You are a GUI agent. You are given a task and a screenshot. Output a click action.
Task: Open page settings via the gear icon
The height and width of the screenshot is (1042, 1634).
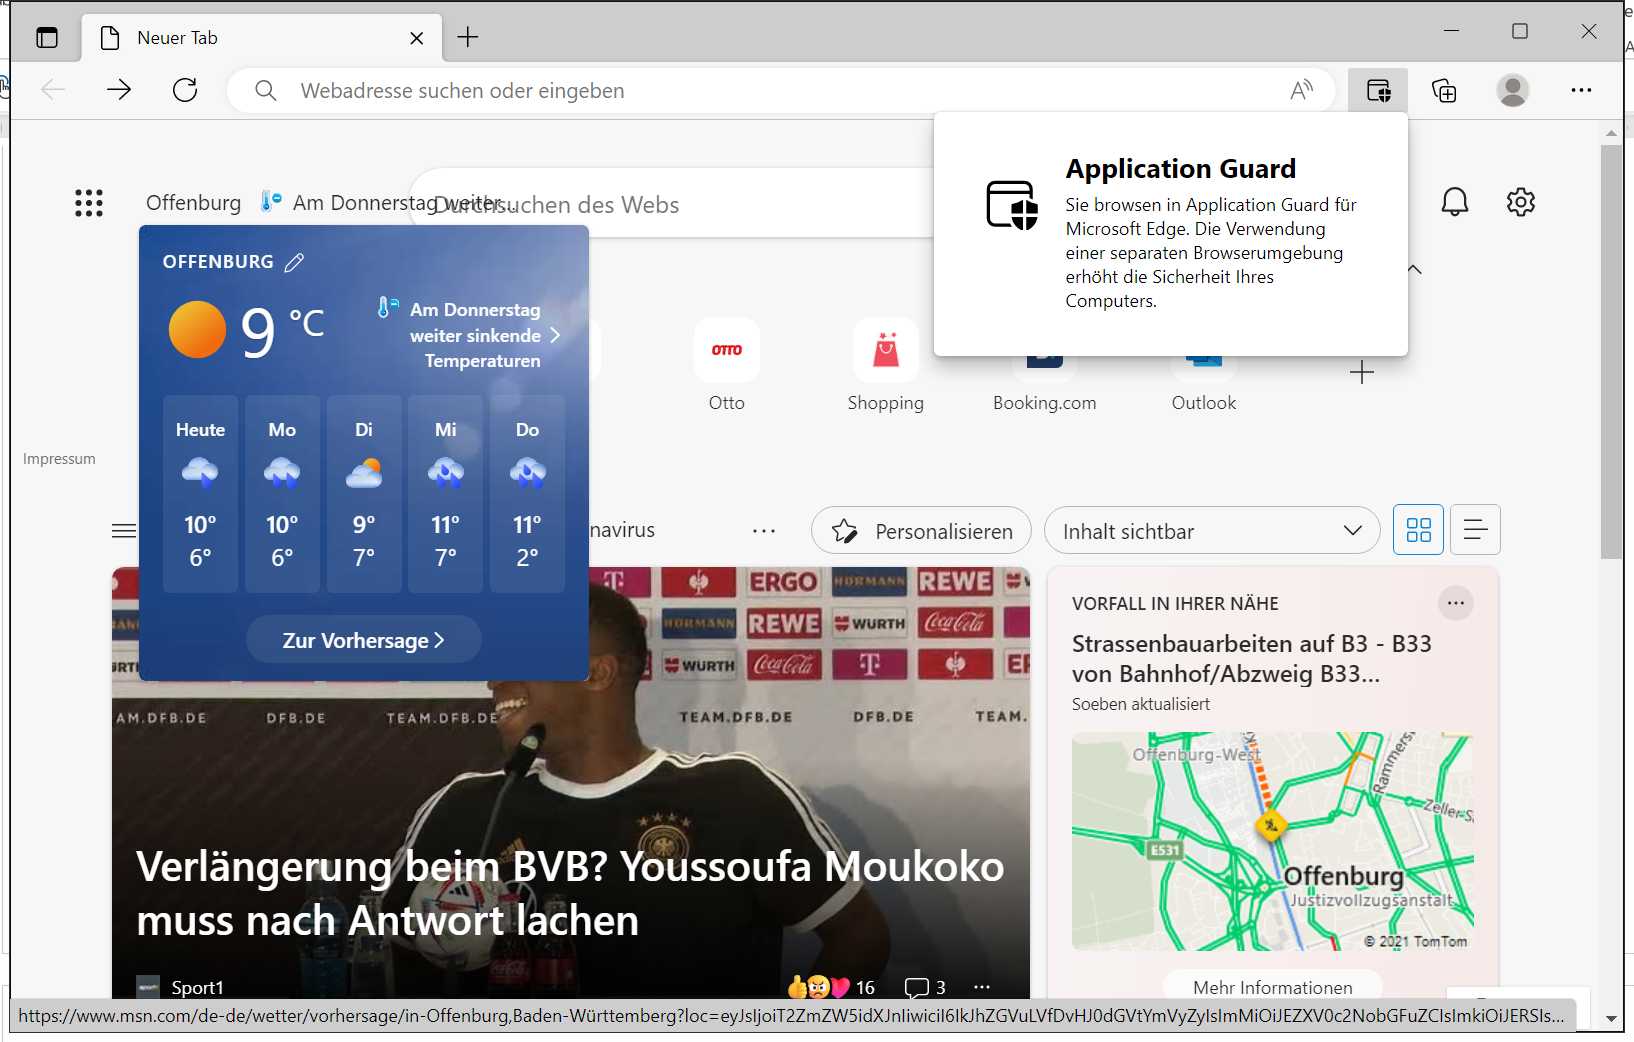(1521, 201)
